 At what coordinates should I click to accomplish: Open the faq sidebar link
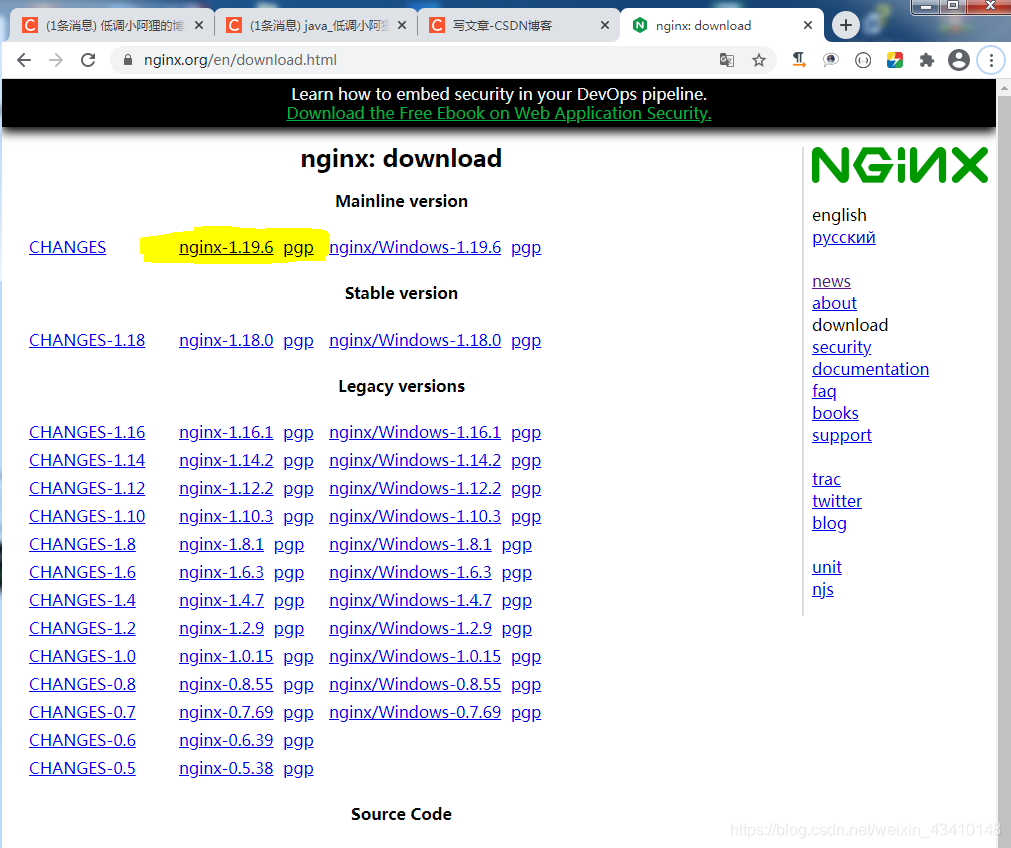tap(825, 391)
